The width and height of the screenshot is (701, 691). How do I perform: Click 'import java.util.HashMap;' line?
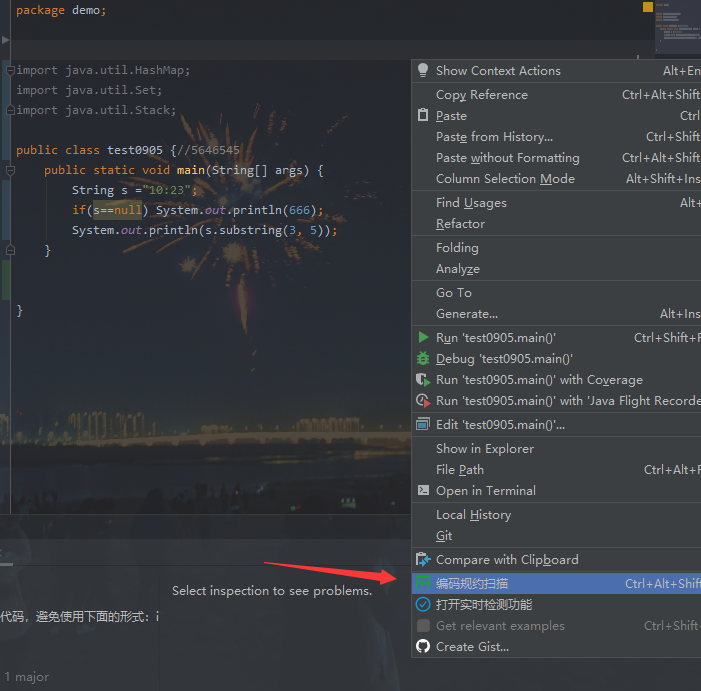(103, 70)
